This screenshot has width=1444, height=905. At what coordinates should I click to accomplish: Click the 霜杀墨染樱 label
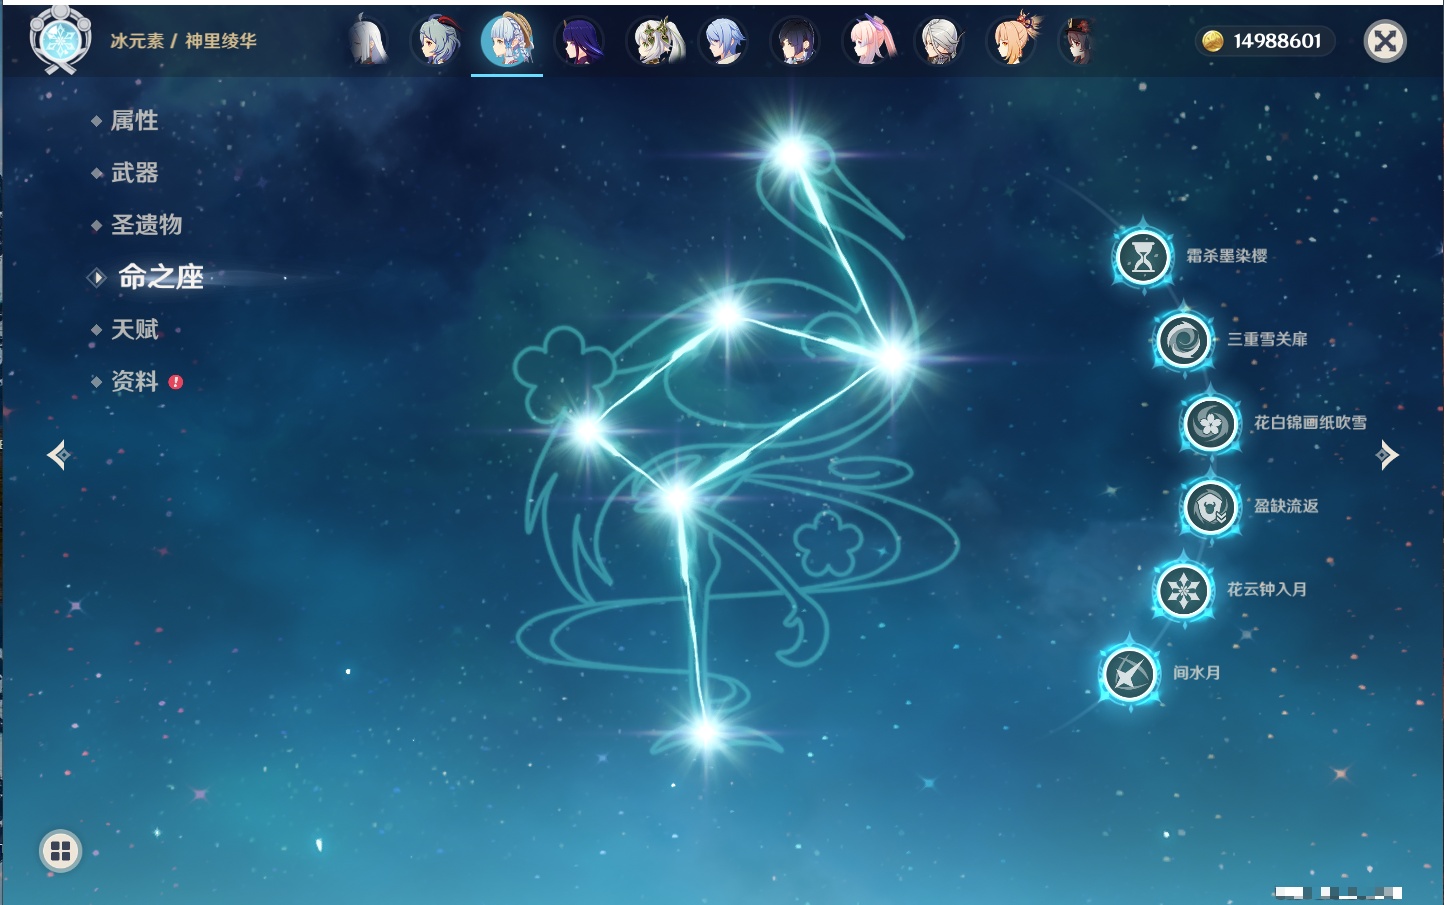(1227, 256)
